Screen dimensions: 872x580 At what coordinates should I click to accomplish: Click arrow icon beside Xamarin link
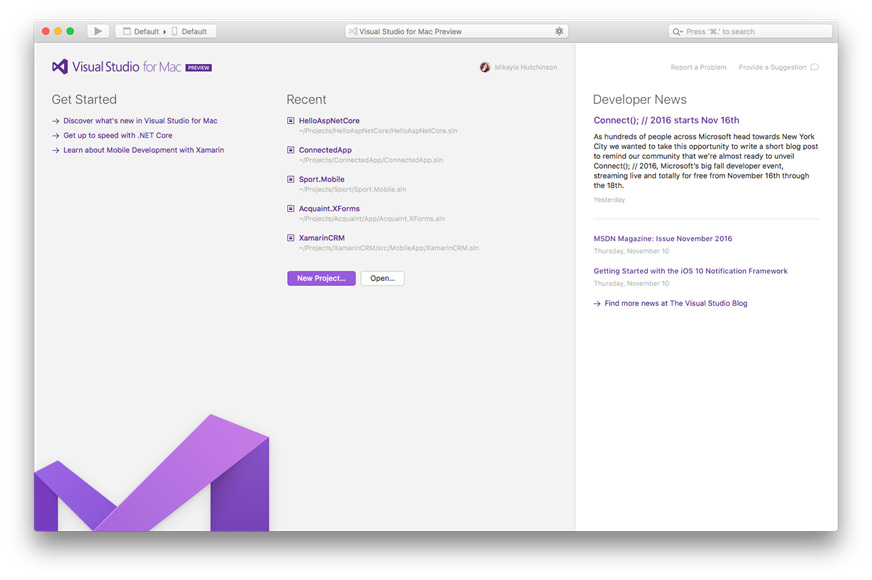point(56,150)
